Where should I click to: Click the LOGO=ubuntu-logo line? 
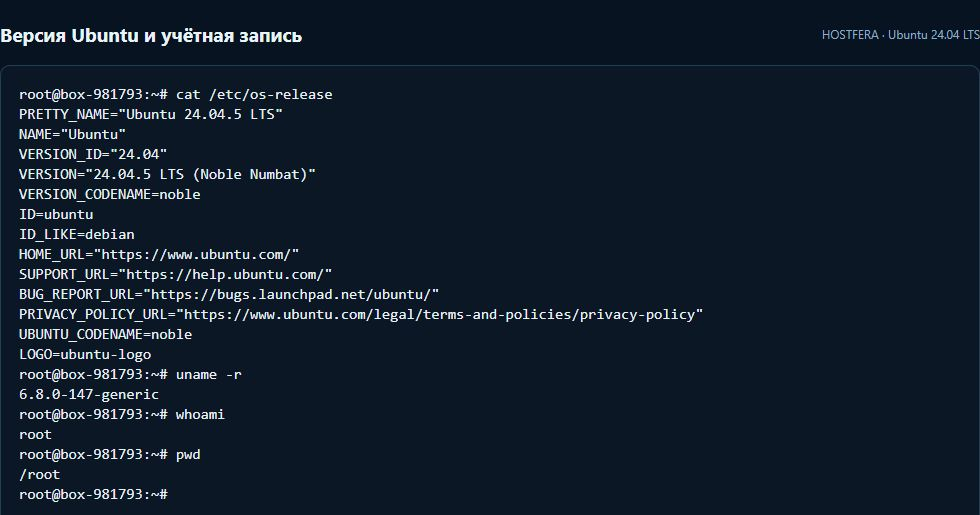coord(85,354)
